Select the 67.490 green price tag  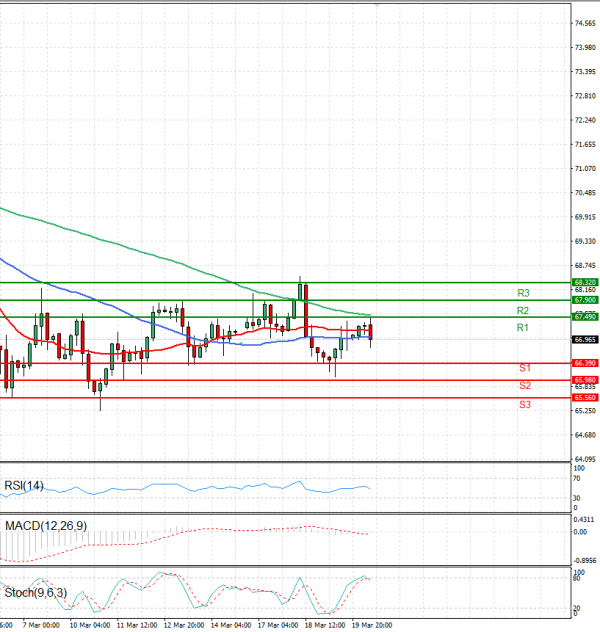click(x=585, y=317)
